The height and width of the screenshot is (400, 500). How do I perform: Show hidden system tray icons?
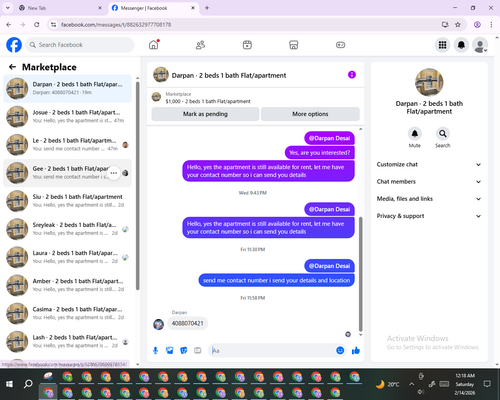tap(412, 384)
